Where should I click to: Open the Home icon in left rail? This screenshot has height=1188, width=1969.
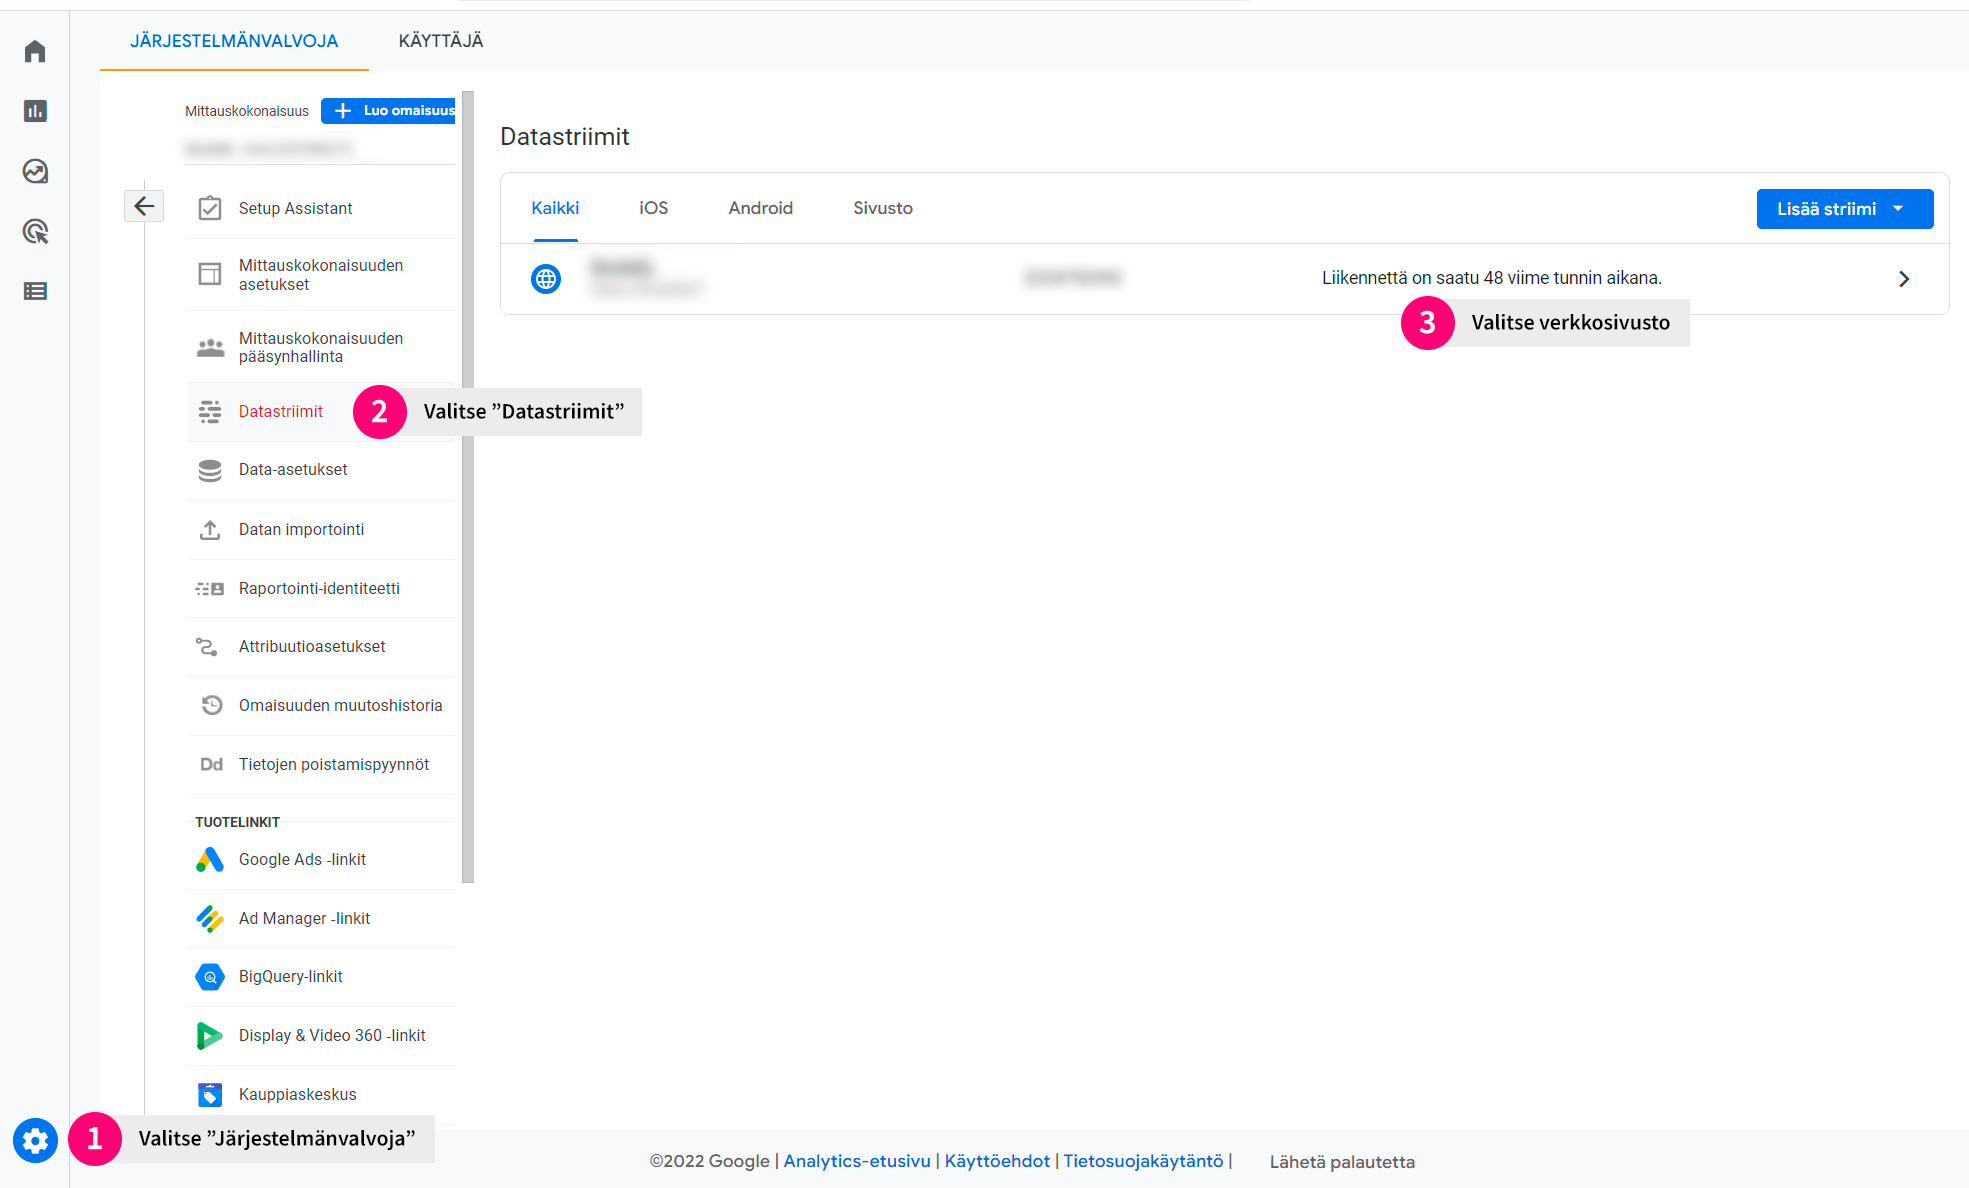[35, 51]
